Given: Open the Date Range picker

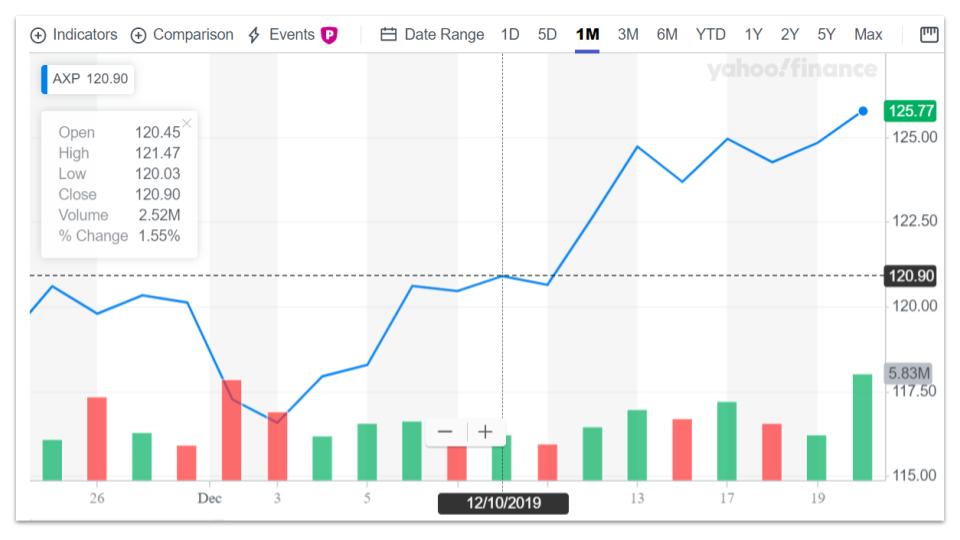Looking at the screenshot, I should [x=432, y=35].
